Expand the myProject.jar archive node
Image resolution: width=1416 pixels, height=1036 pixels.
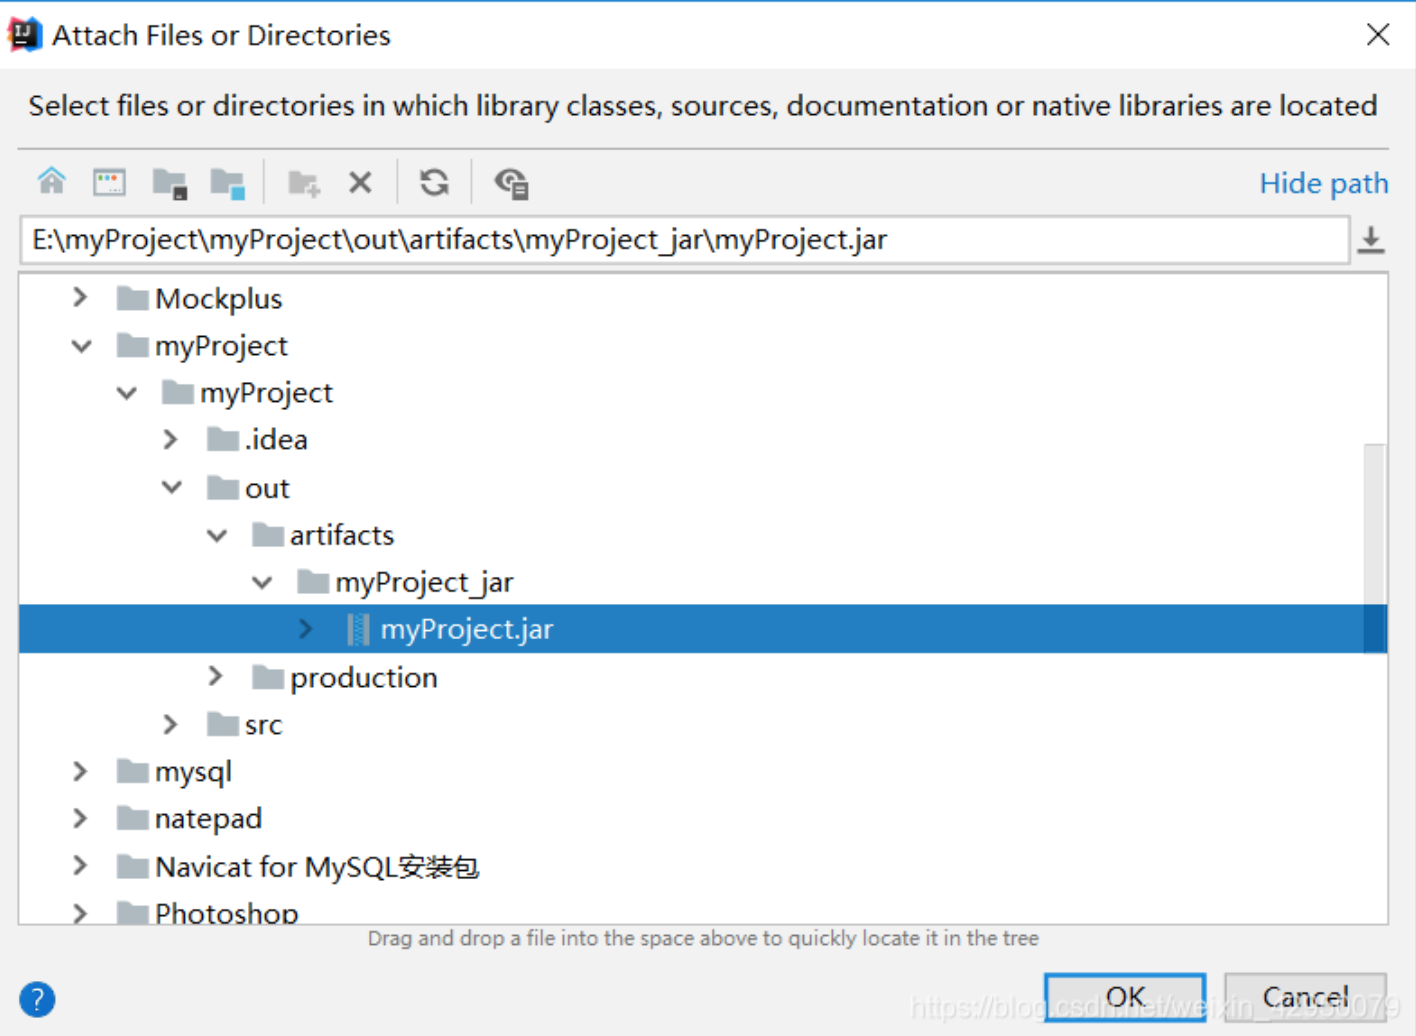tap(306, 629)
